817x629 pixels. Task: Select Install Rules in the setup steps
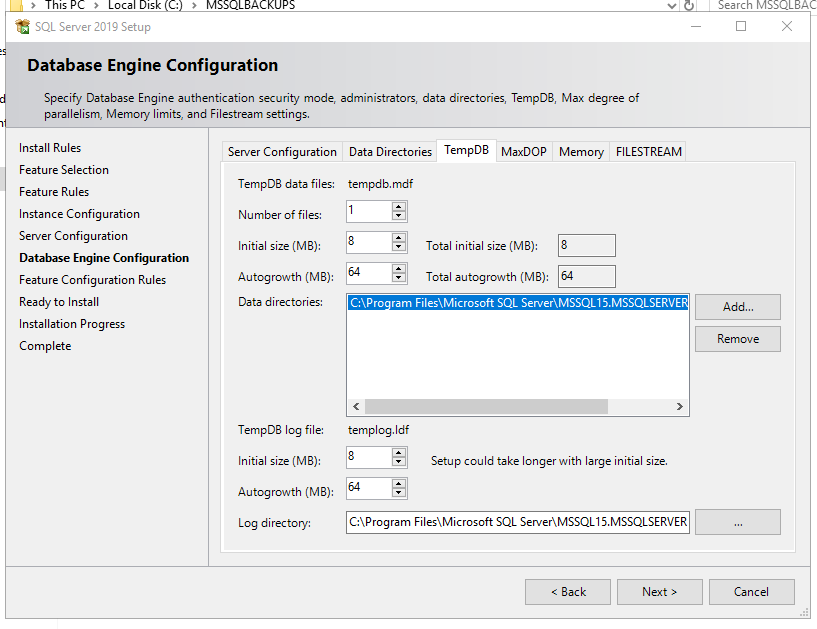[x=50, y=148]
